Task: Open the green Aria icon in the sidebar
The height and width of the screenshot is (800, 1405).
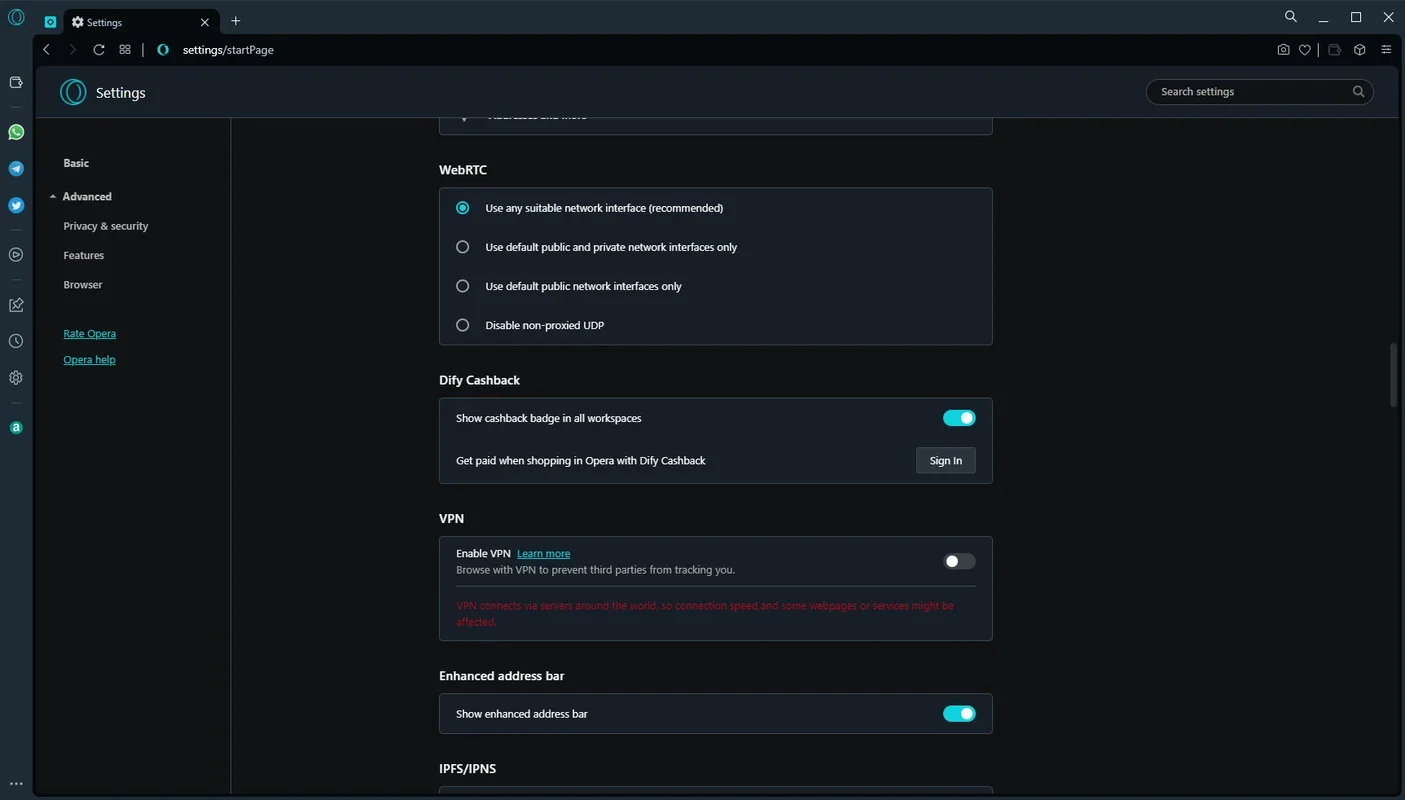Action: pos(16,428)
